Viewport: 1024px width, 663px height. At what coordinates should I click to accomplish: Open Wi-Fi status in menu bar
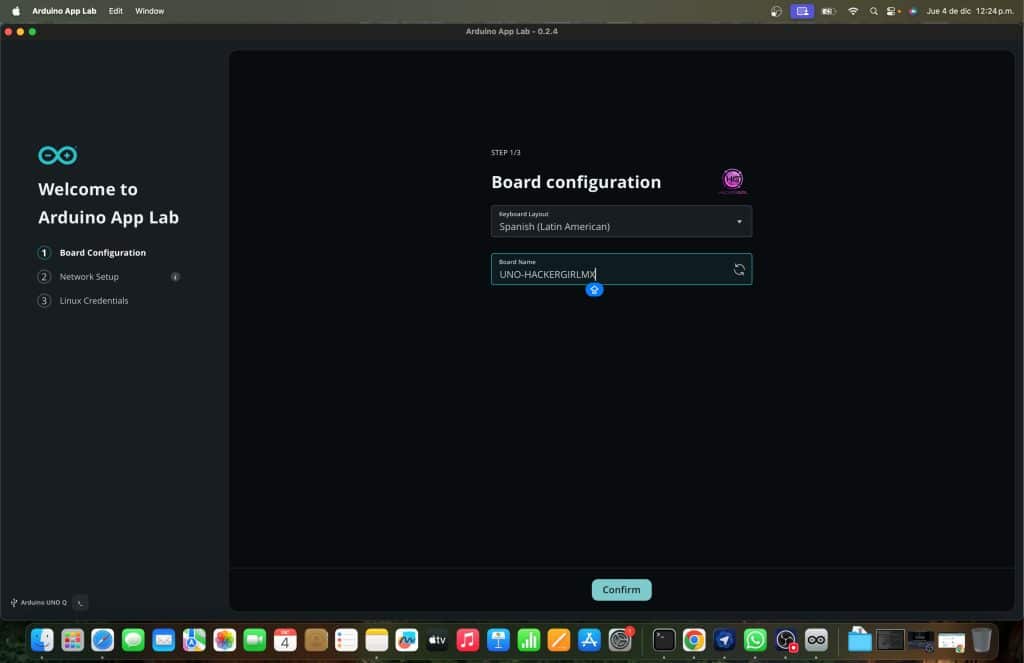pyautogui.click(x=852, y=11)
